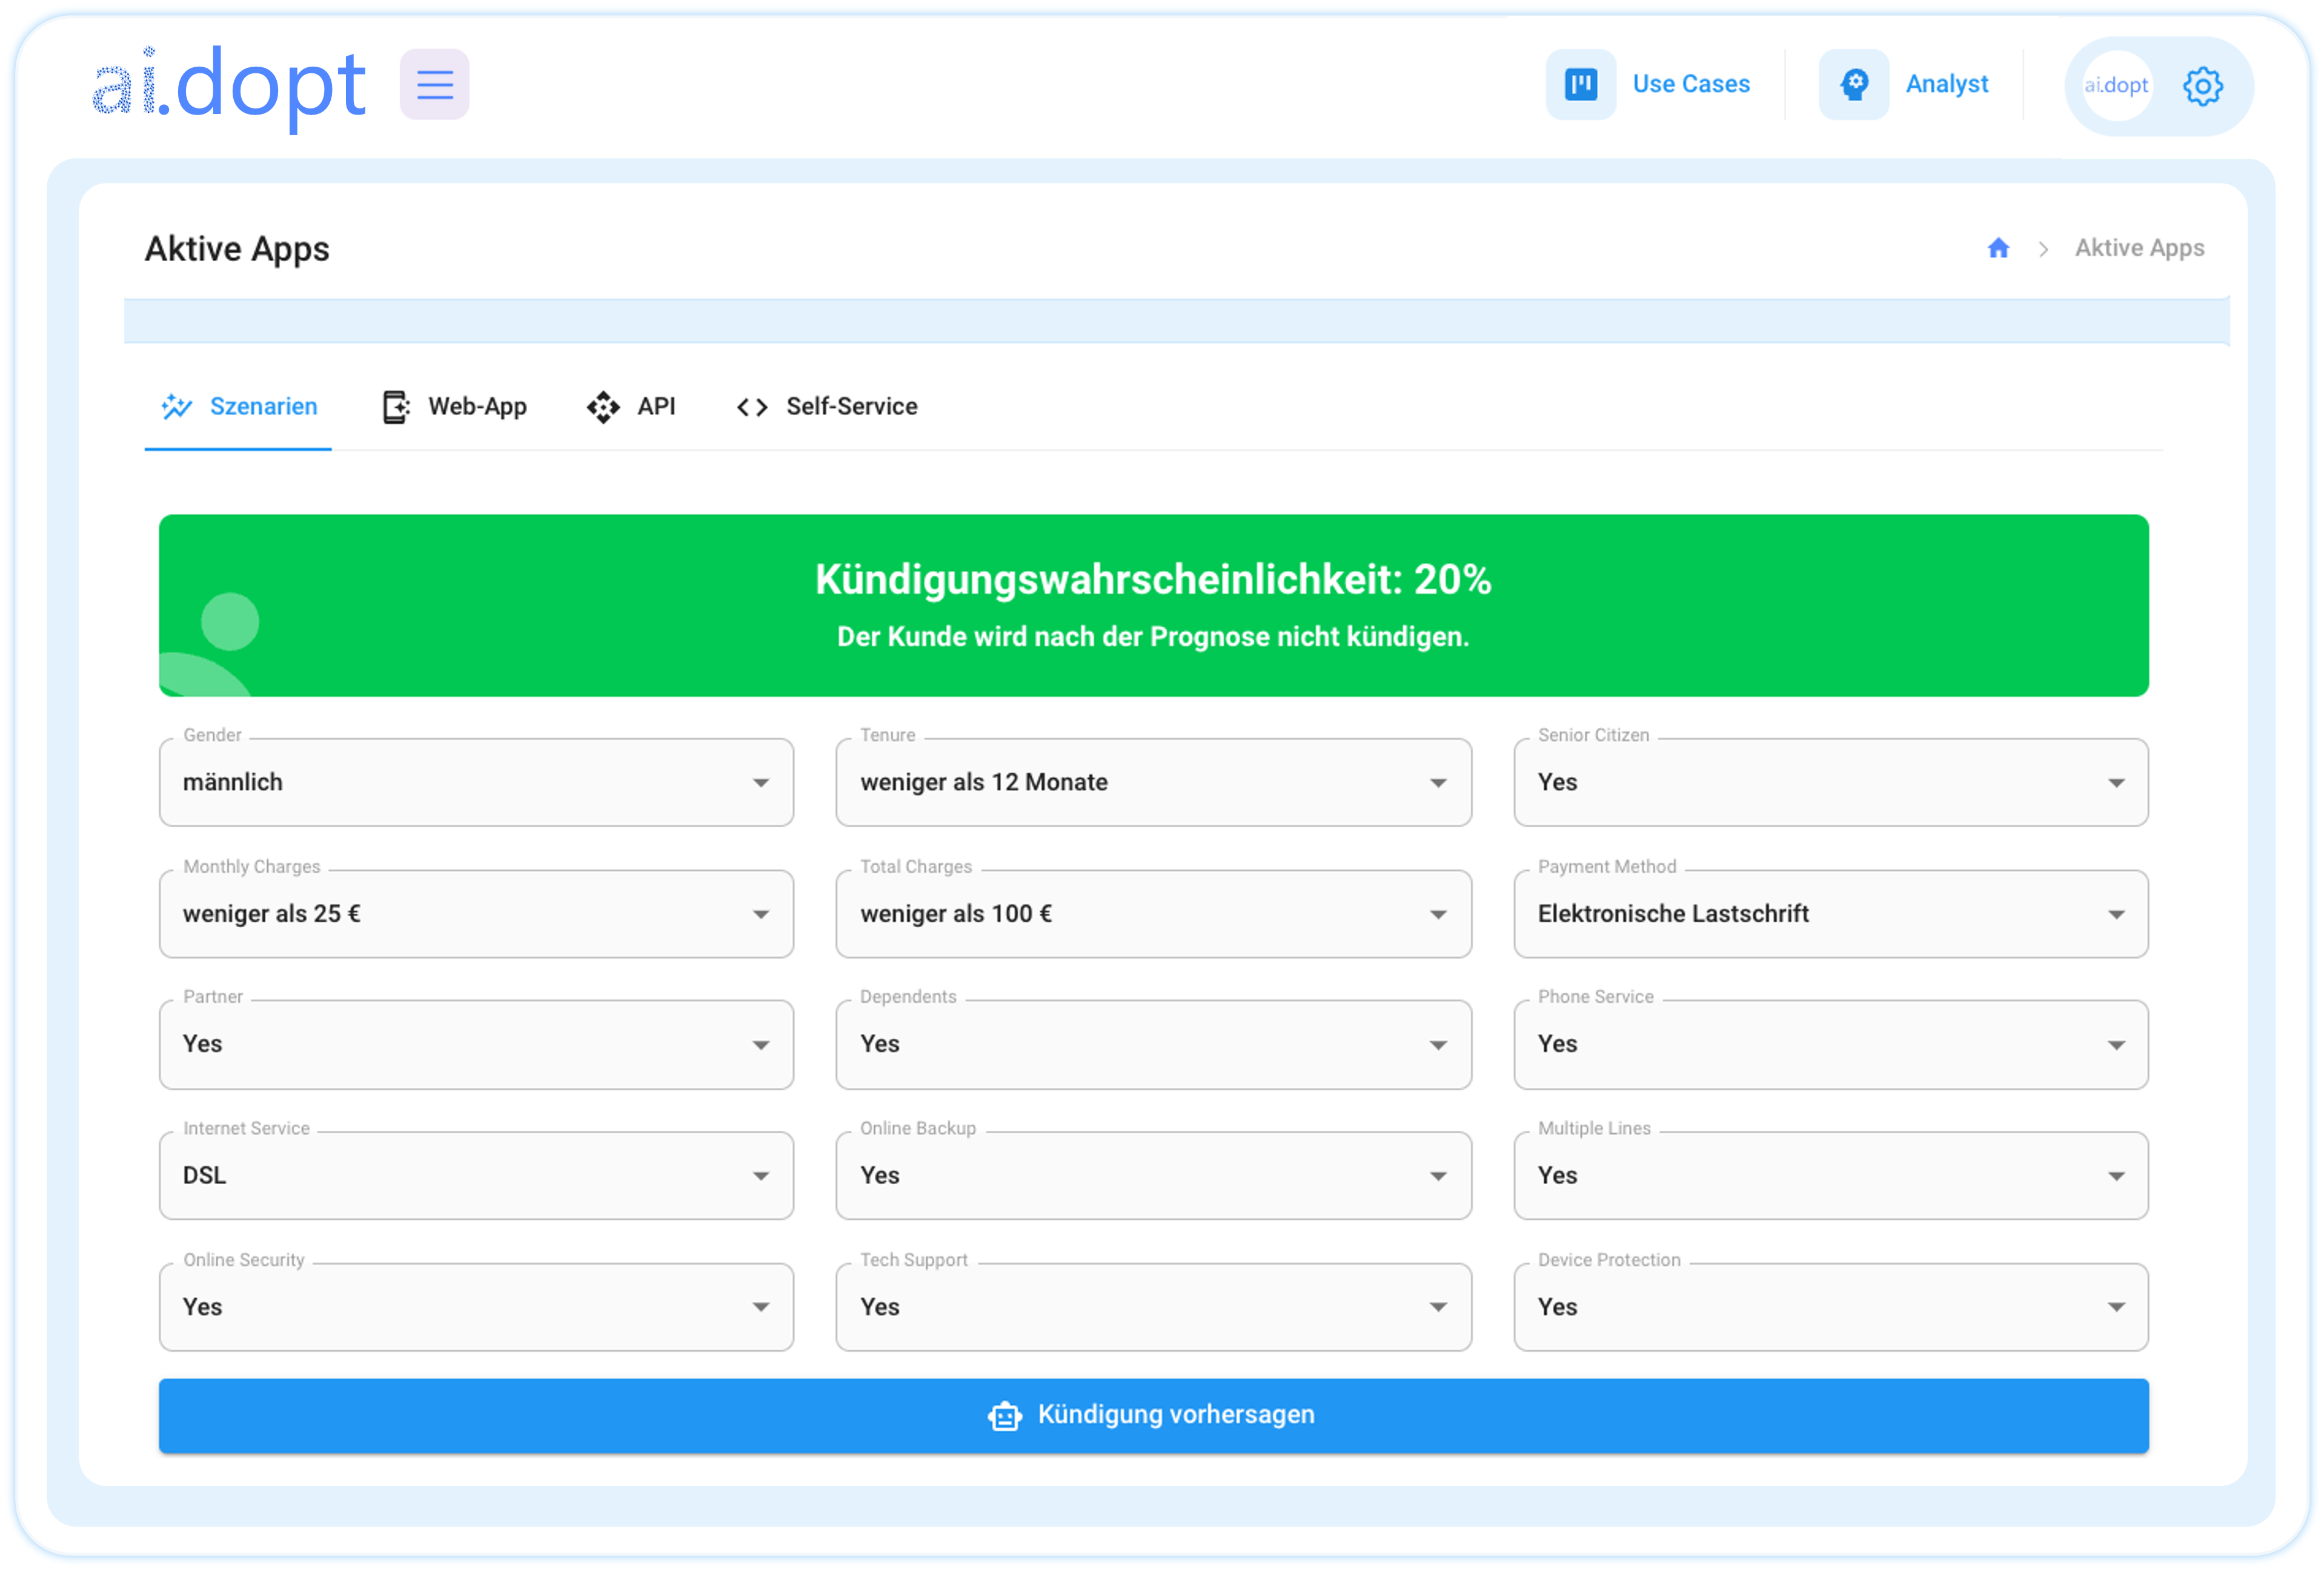Click the Use Cases board icon
The width and height of the screenshot is (2324, 1572).
click(x=1580, y=84)
